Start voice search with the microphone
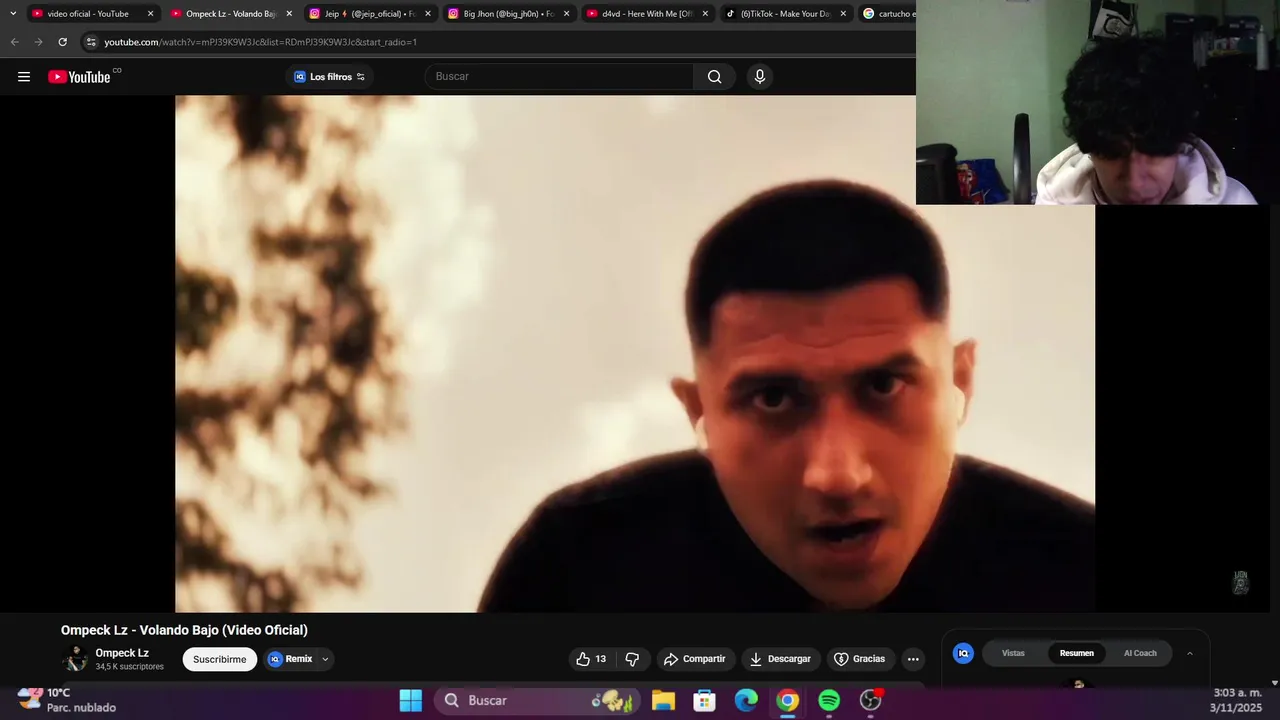This screenshot has height=720, width=1280. click(x=760, y=76)
